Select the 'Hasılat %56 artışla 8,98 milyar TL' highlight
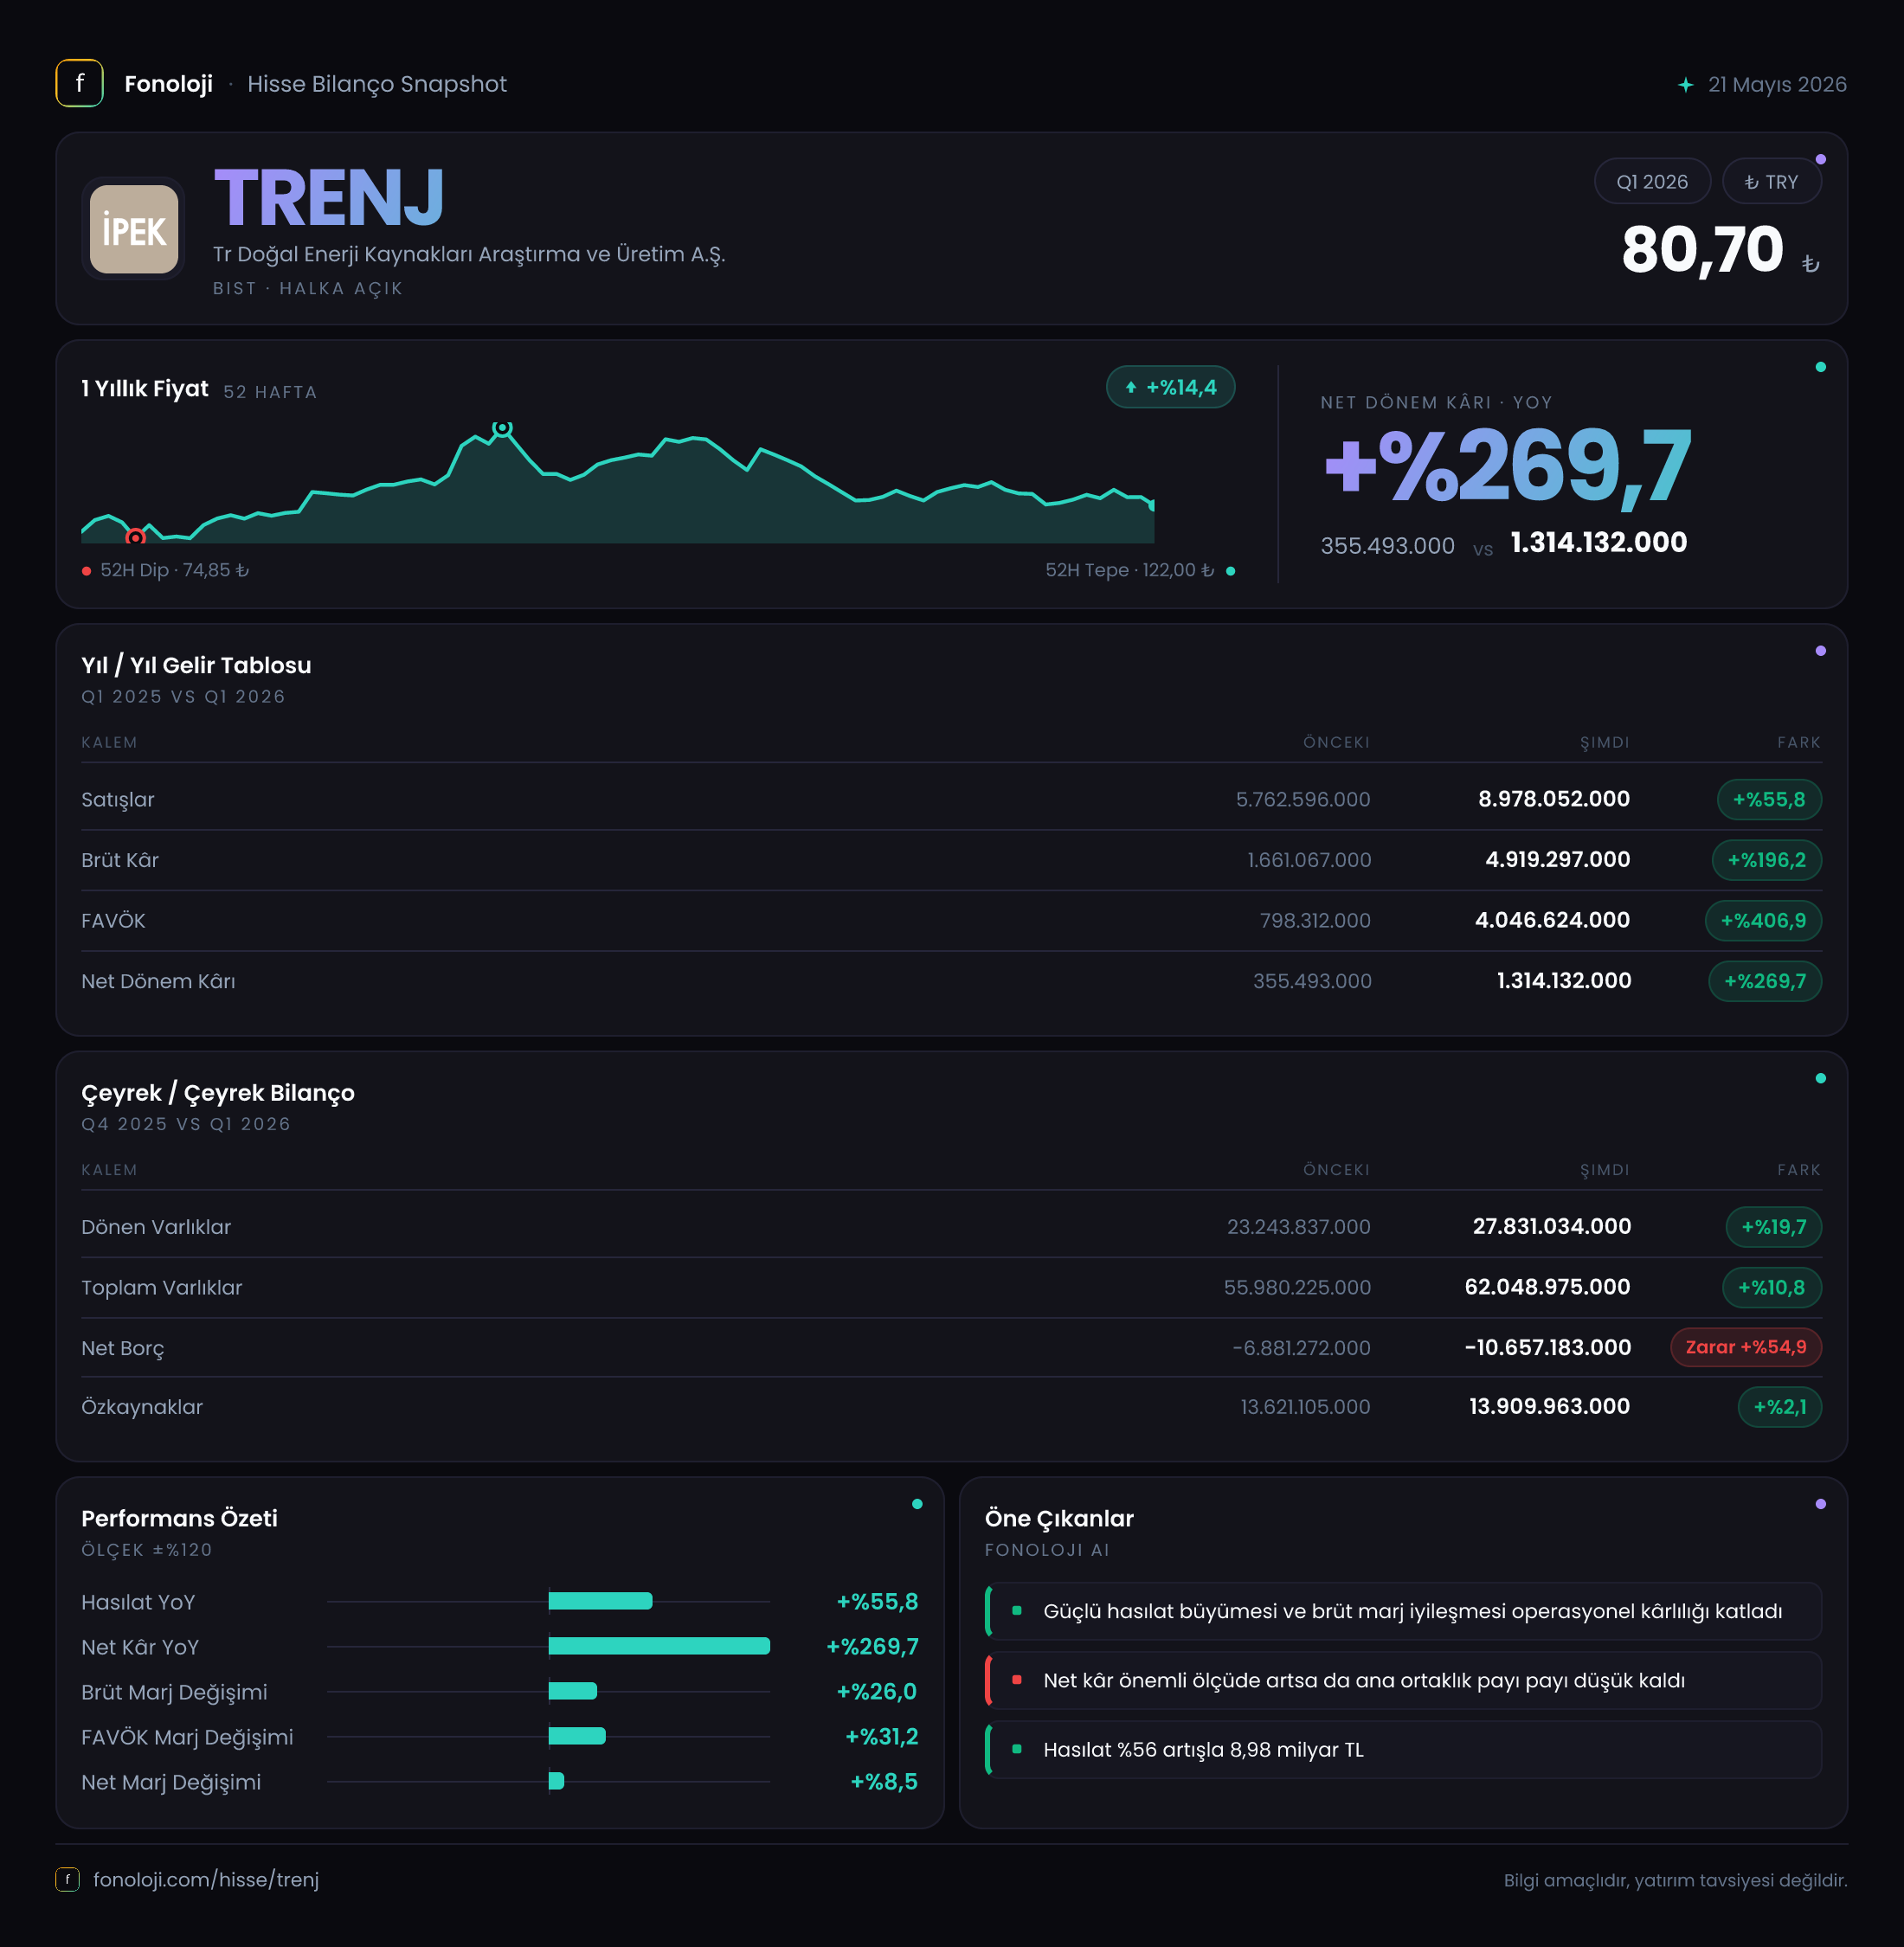 point(1403,1749)
